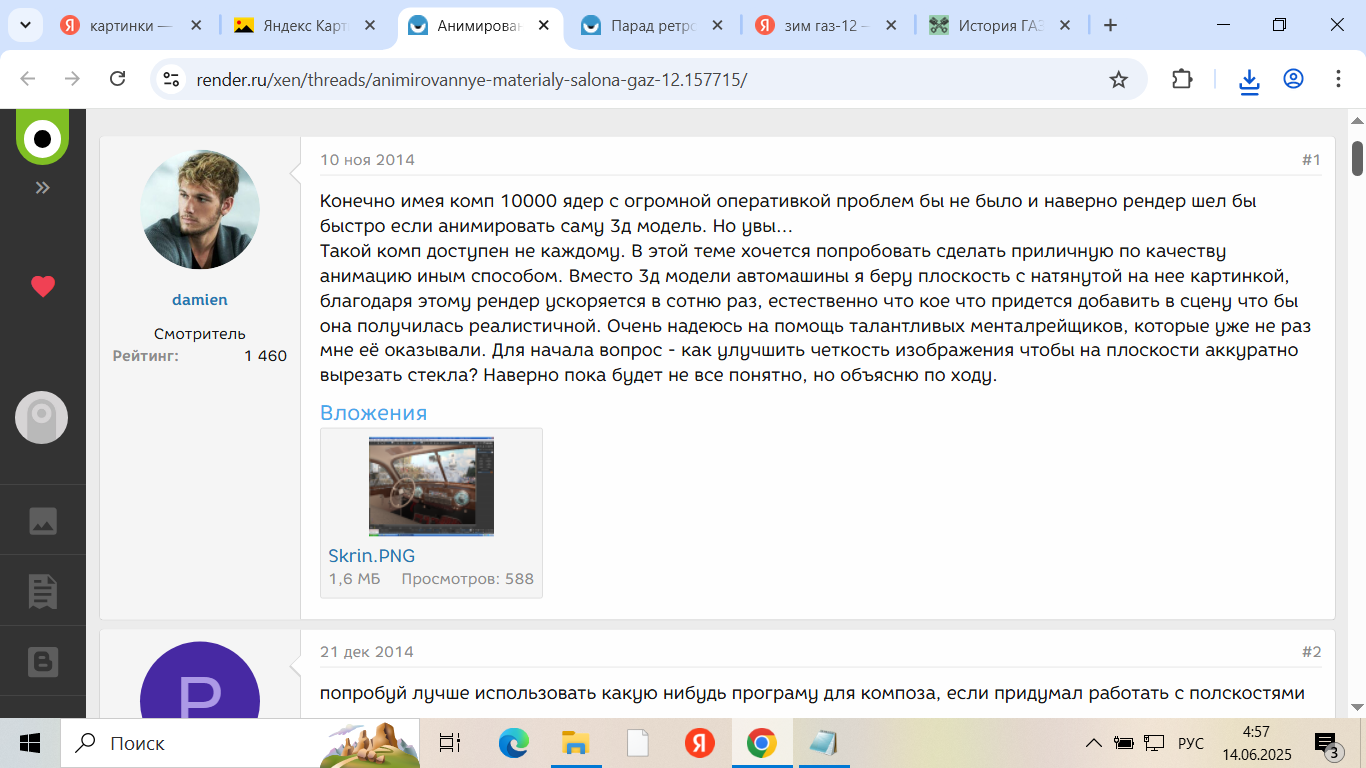Open the Chrome extensions puzzle icon
Viewport: 1366px width, 768px height.
tap(1182, 79)
